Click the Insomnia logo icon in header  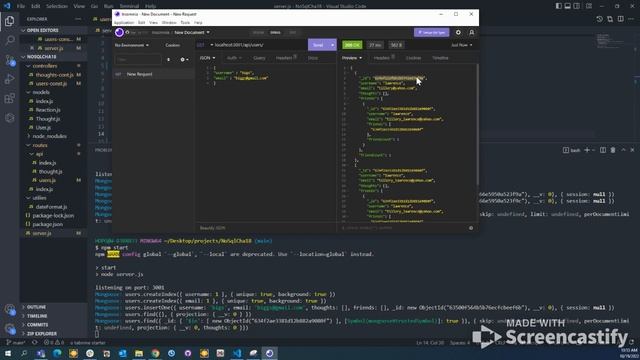119,32
